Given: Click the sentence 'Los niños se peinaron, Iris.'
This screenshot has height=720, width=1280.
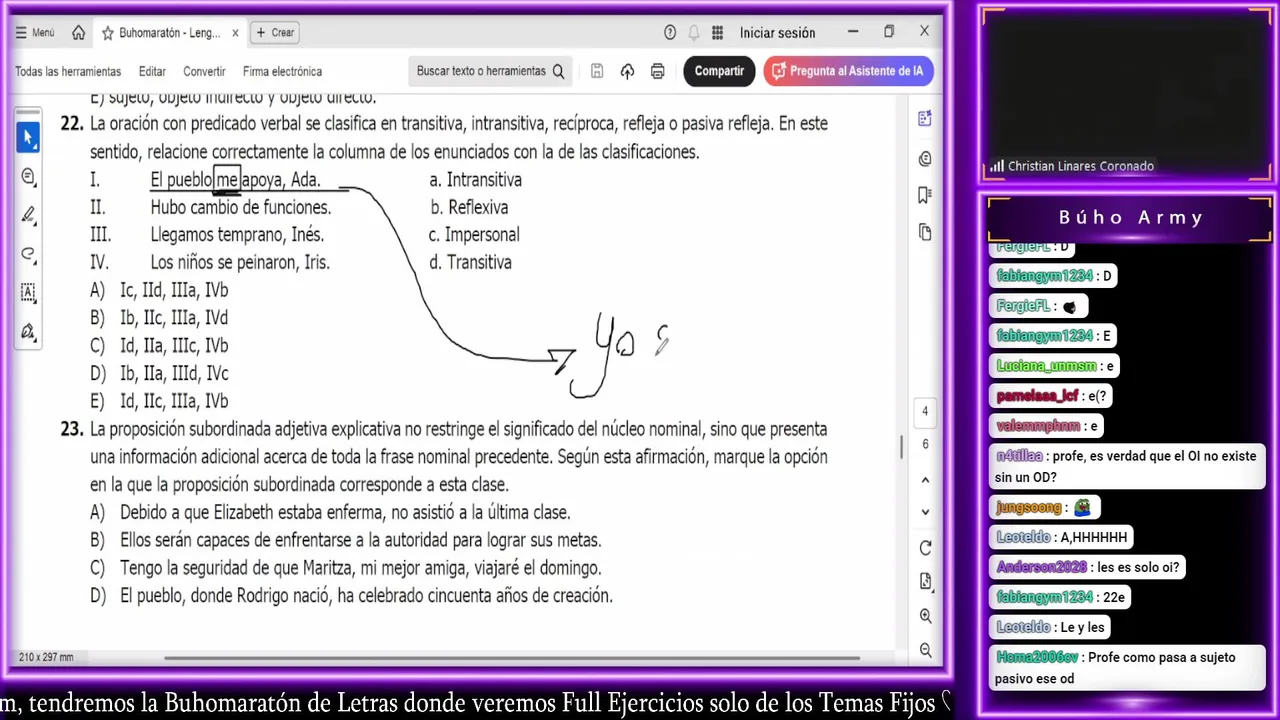Looking at the screenshot, I should coord(240,263).
